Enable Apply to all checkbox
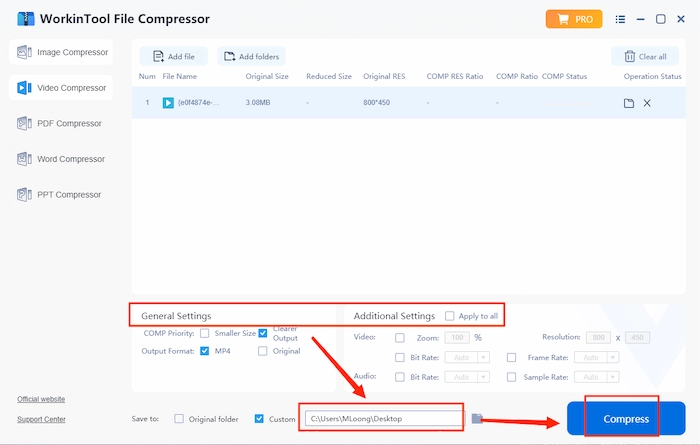Image resolution: width=700 pixels, height=445 pixels. click(450, 316)
